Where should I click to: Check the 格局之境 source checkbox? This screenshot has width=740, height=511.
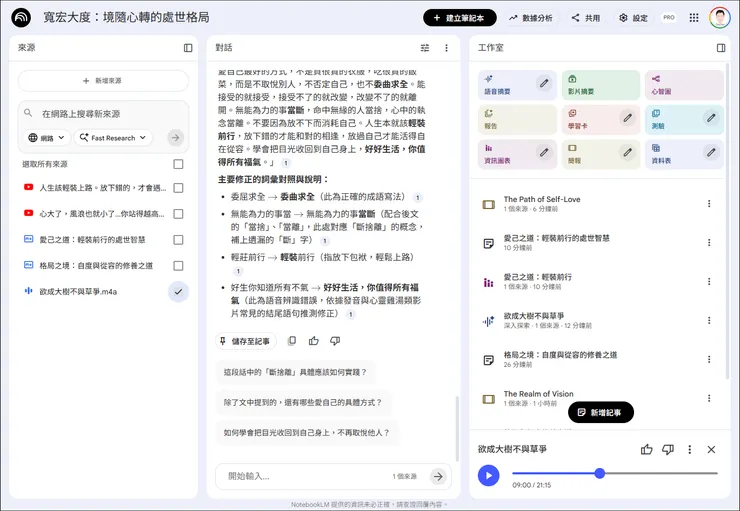coord(178,266)
